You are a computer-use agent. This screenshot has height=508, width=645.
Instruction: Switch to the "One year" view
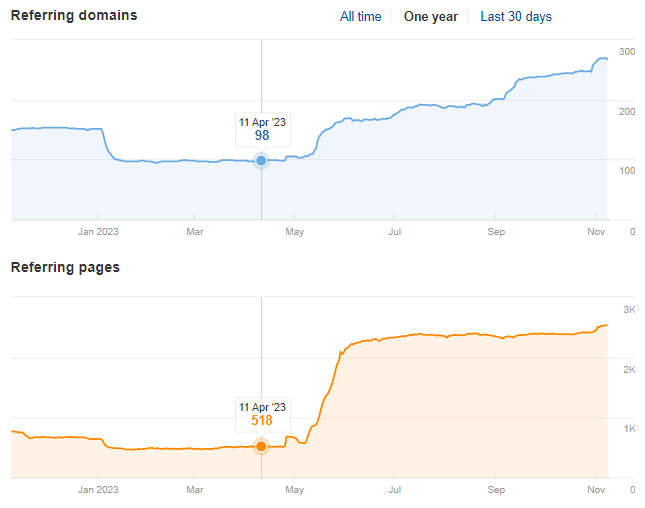(x=430, y=17)
